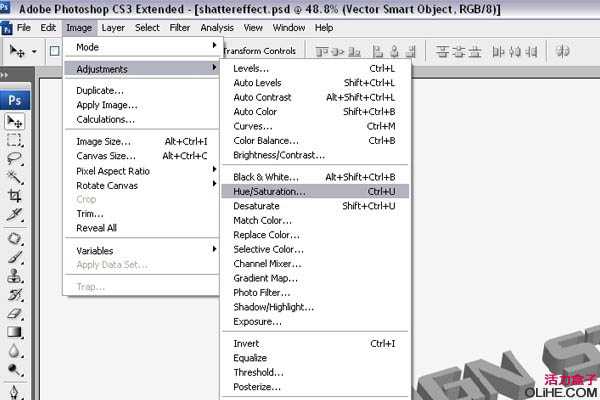Screen dimensions: 600x400
Task: Select the Lasso tool
Action: pyautogui.click(x=14, y=158)
